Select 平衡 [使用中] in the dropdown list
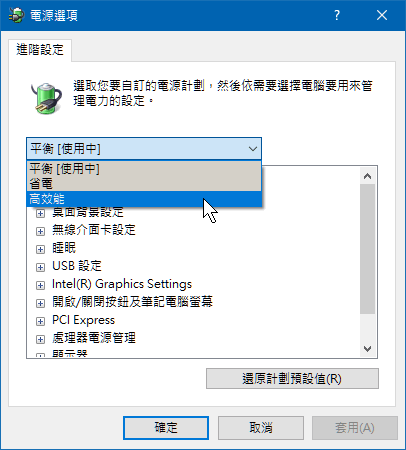Screen dimensions: 406x450 click(144, 169)
